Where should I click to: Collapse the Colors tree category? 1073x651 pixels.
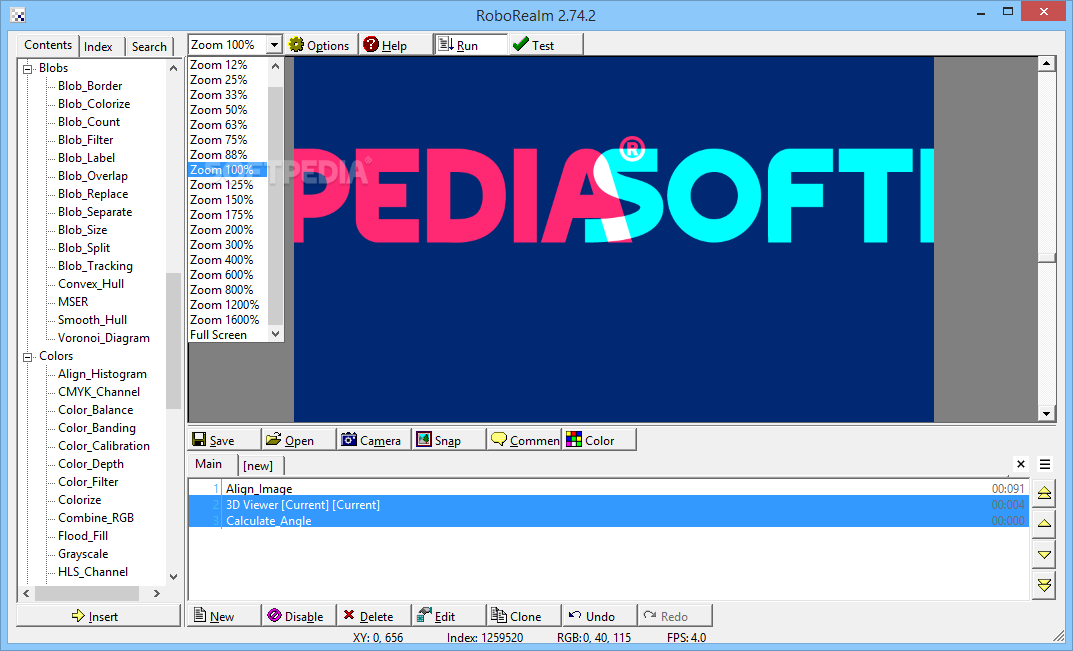click(28, 357)
